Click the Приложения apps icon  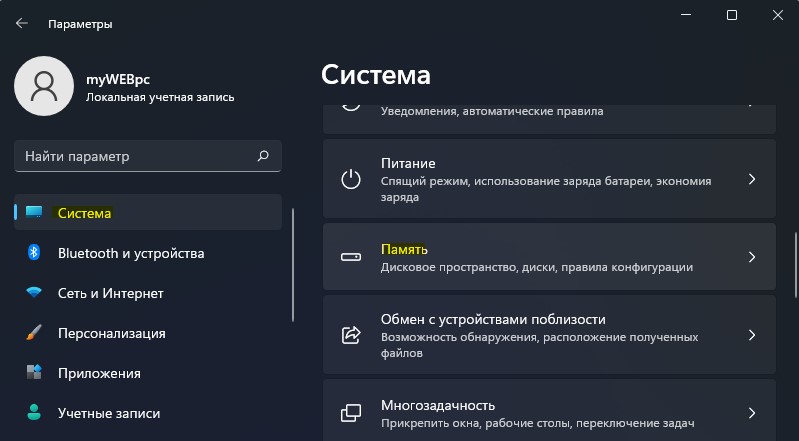coord(34,372)
